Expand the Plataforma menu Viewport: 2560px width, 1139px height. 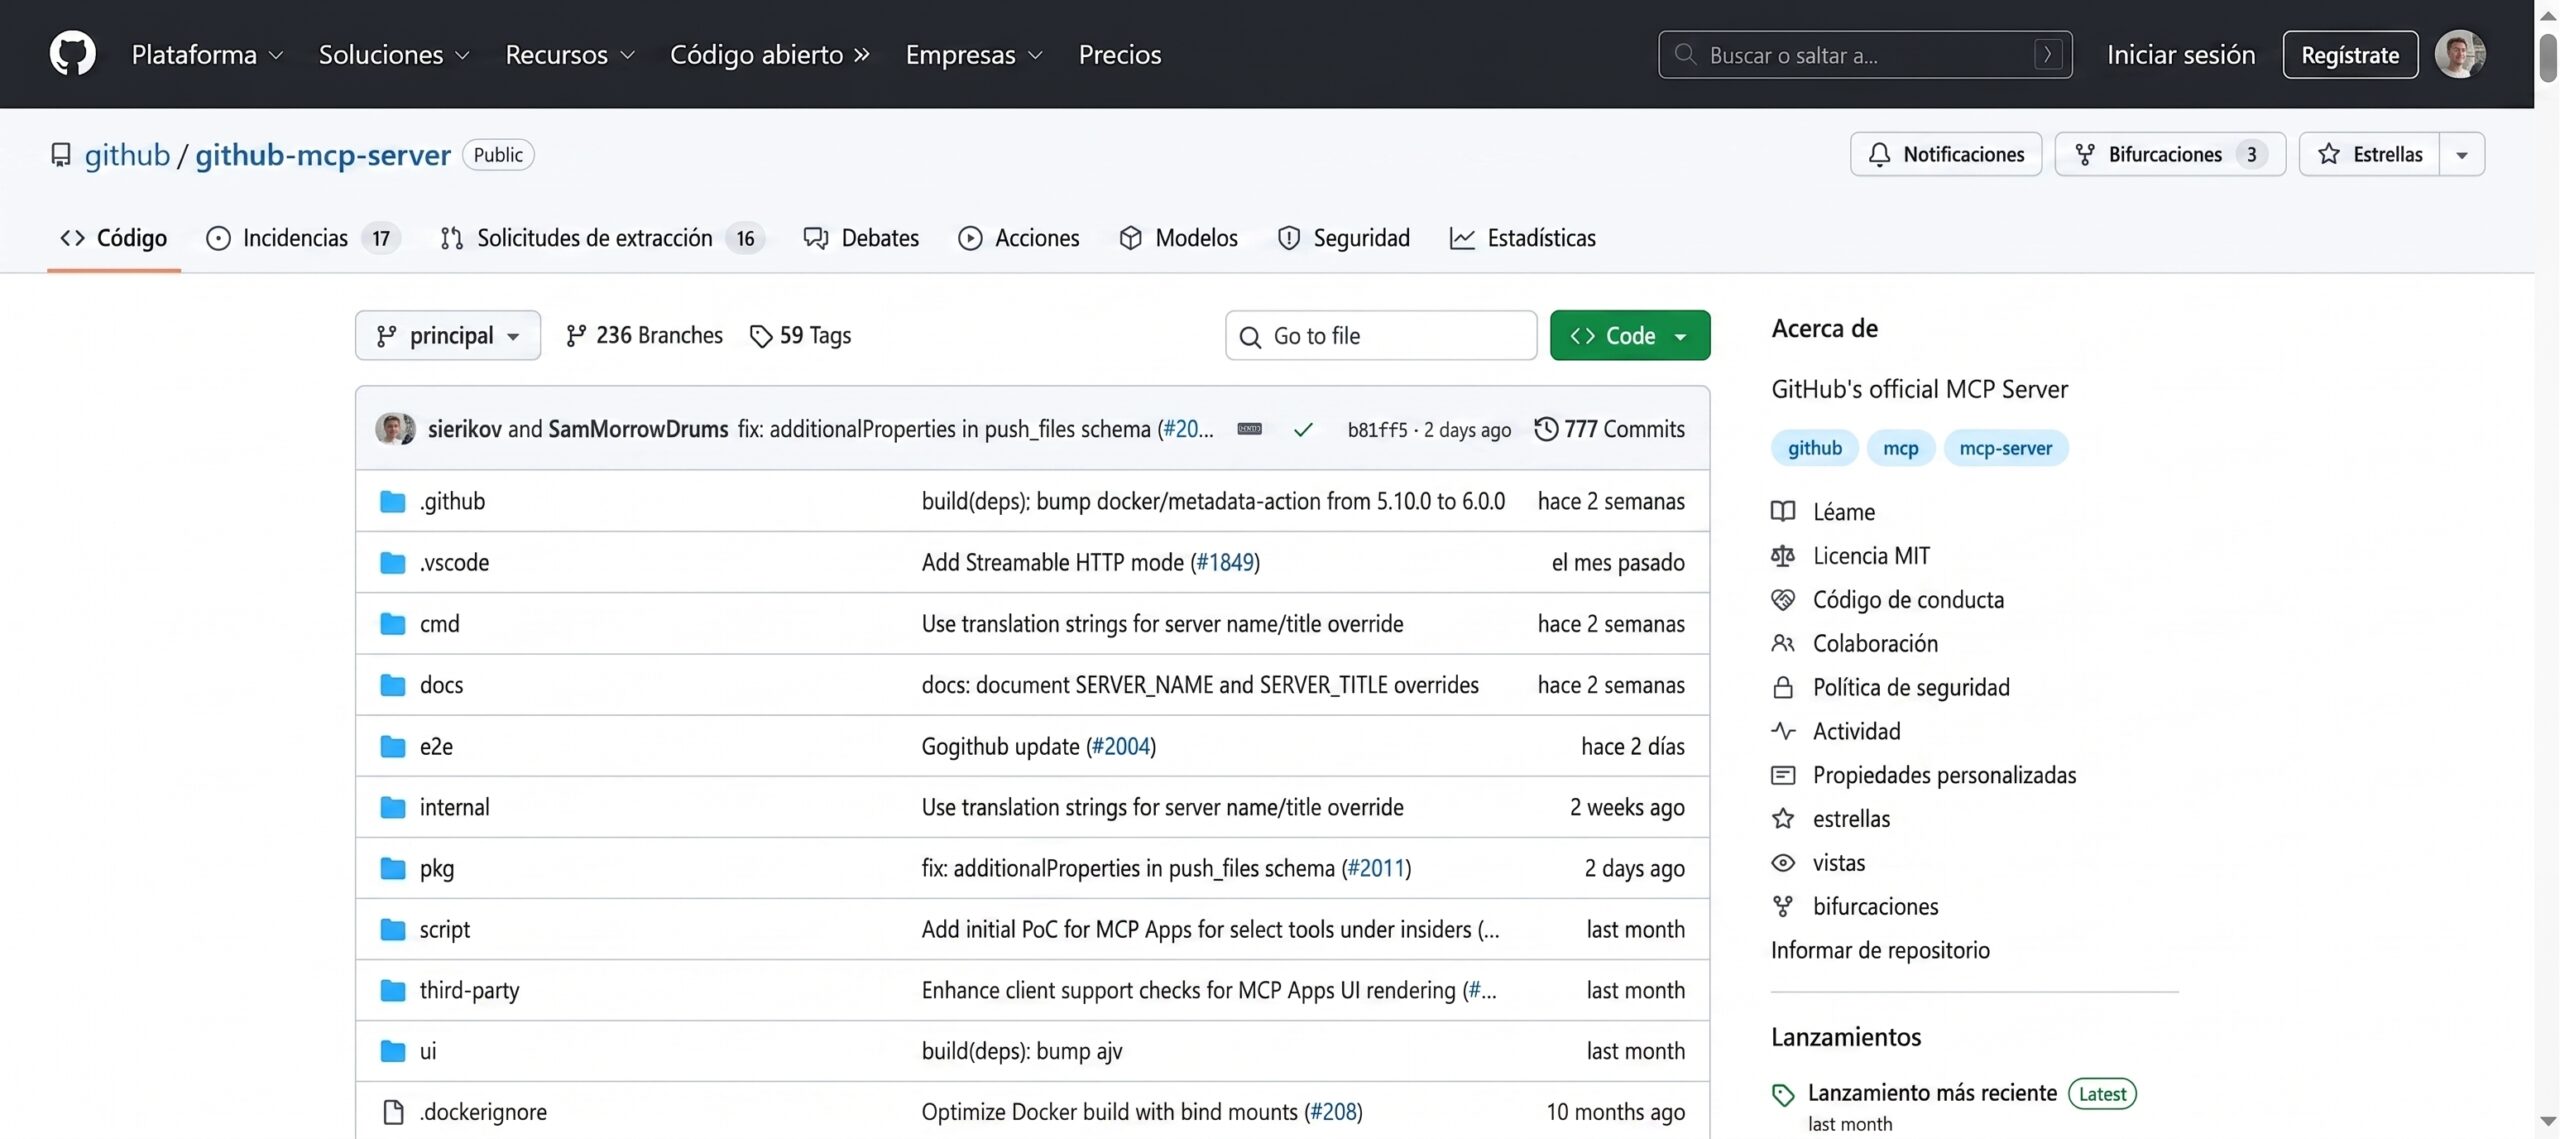click(x=207, y=54)
